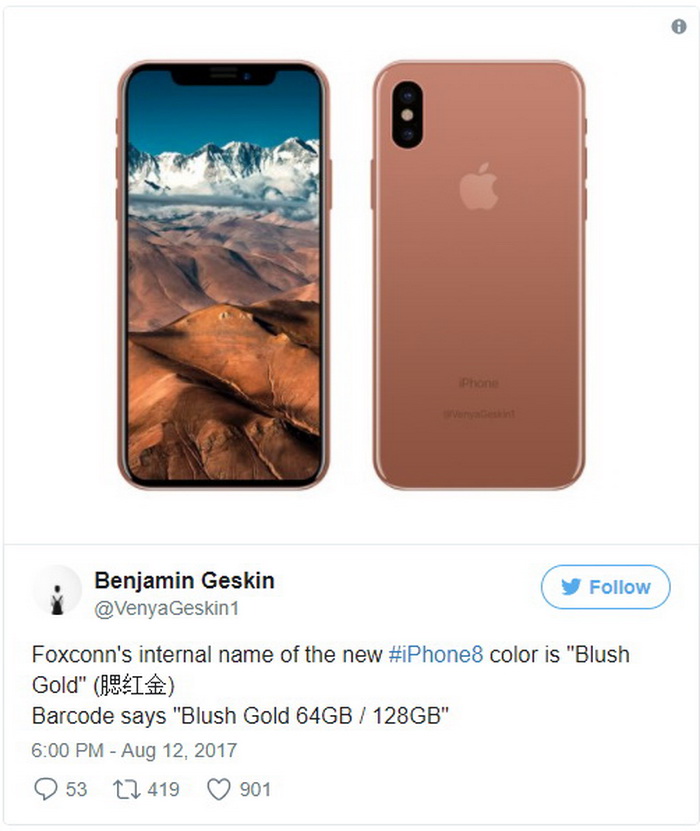Click the notch on the front iPhone
Viewport: 700px width, 831px height.
pos(224,75)
